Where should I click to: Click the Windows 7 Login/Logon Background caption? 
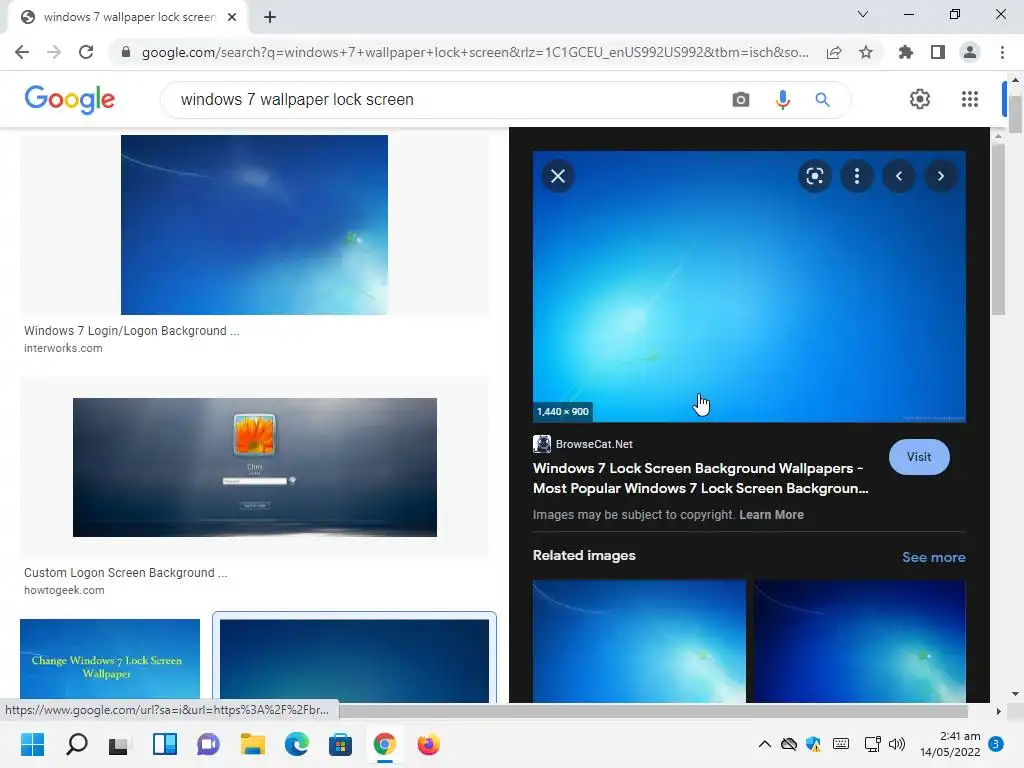132,331
